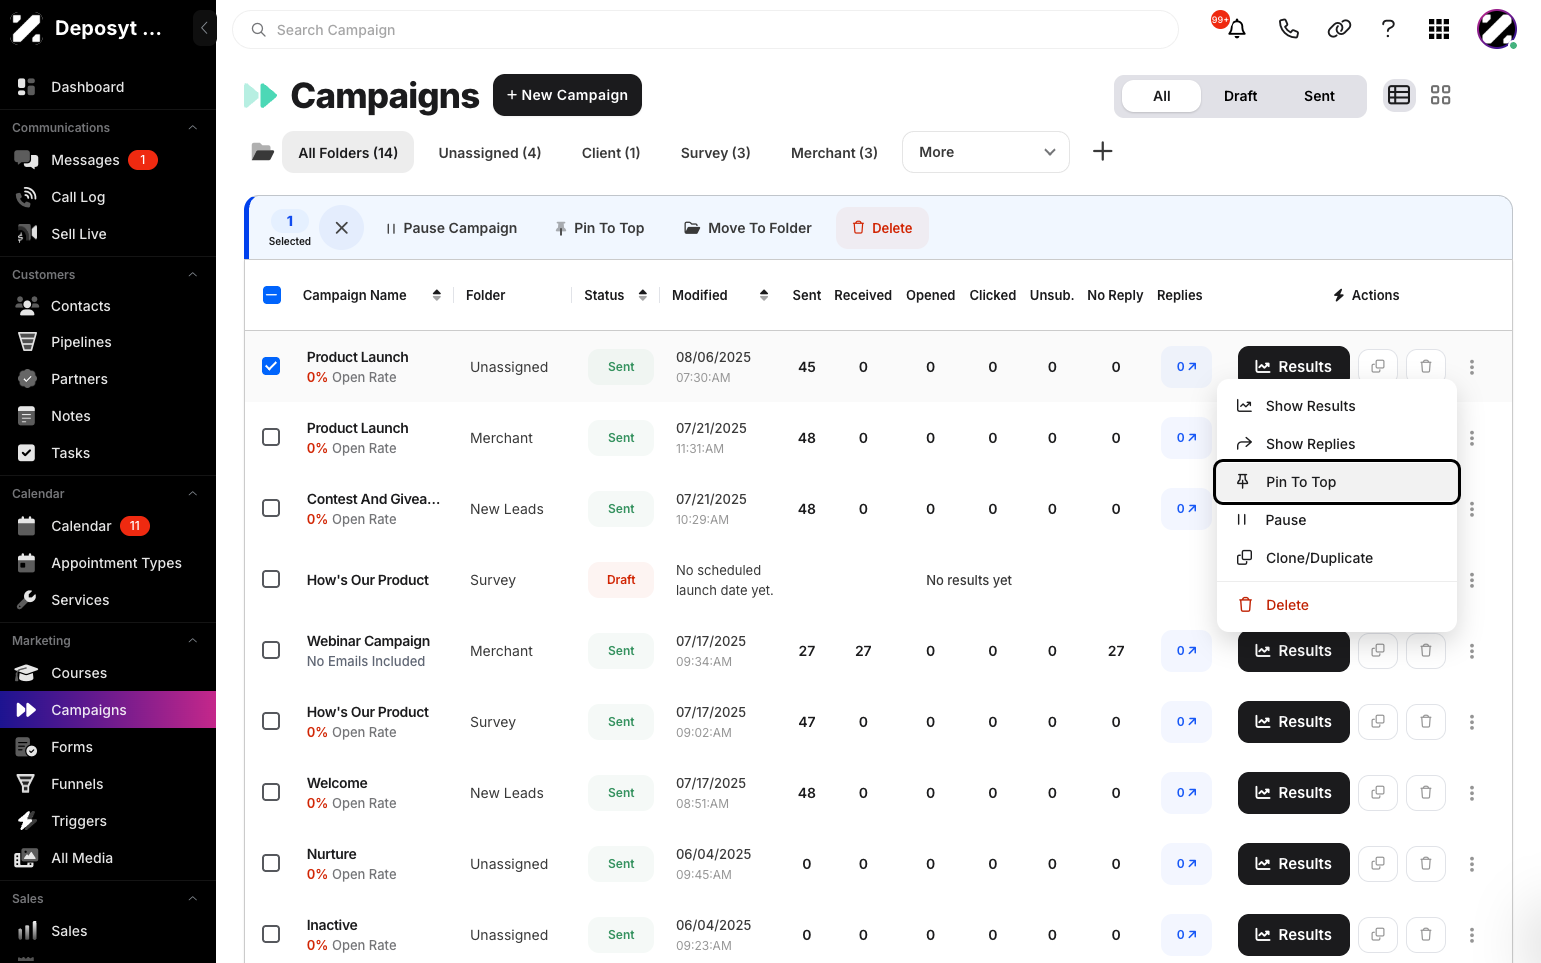Image resolution: width=1541 pixels, height=963 pixels.
Task: Choose Pin To Top in context menu
Action: pos(1337,482)
